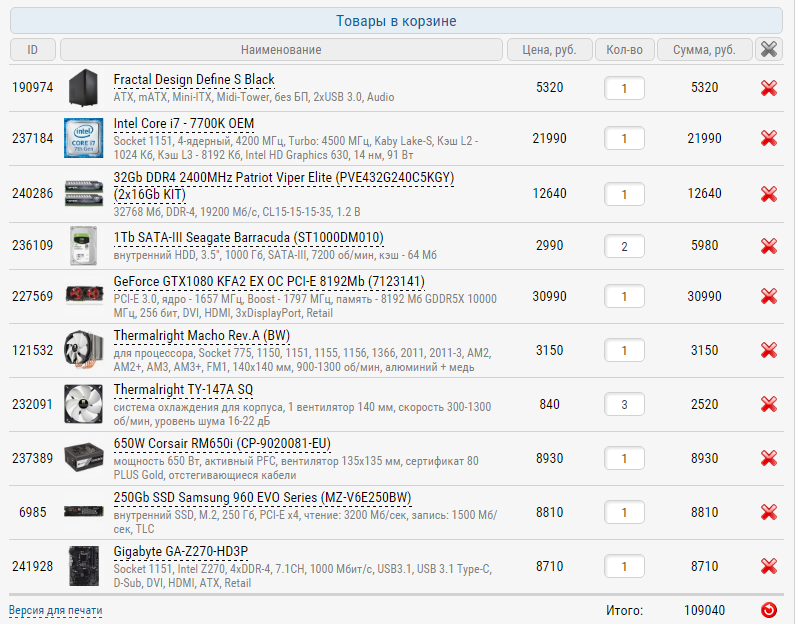The image size is (796, 624).
Task: Select quantity field for TY-147A SQ fan
Action: (x=624, y=404)
